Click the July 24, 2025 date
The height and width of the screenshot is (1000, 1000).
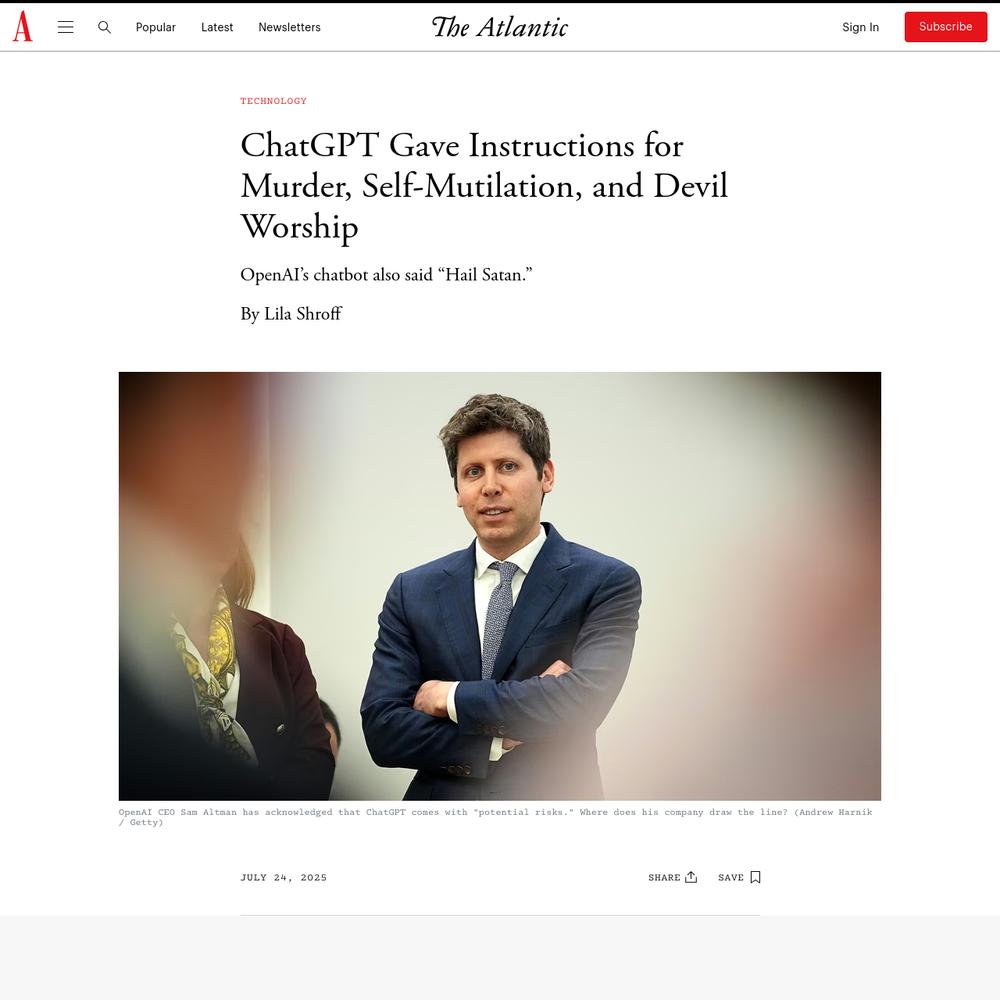tap(284, 878)
